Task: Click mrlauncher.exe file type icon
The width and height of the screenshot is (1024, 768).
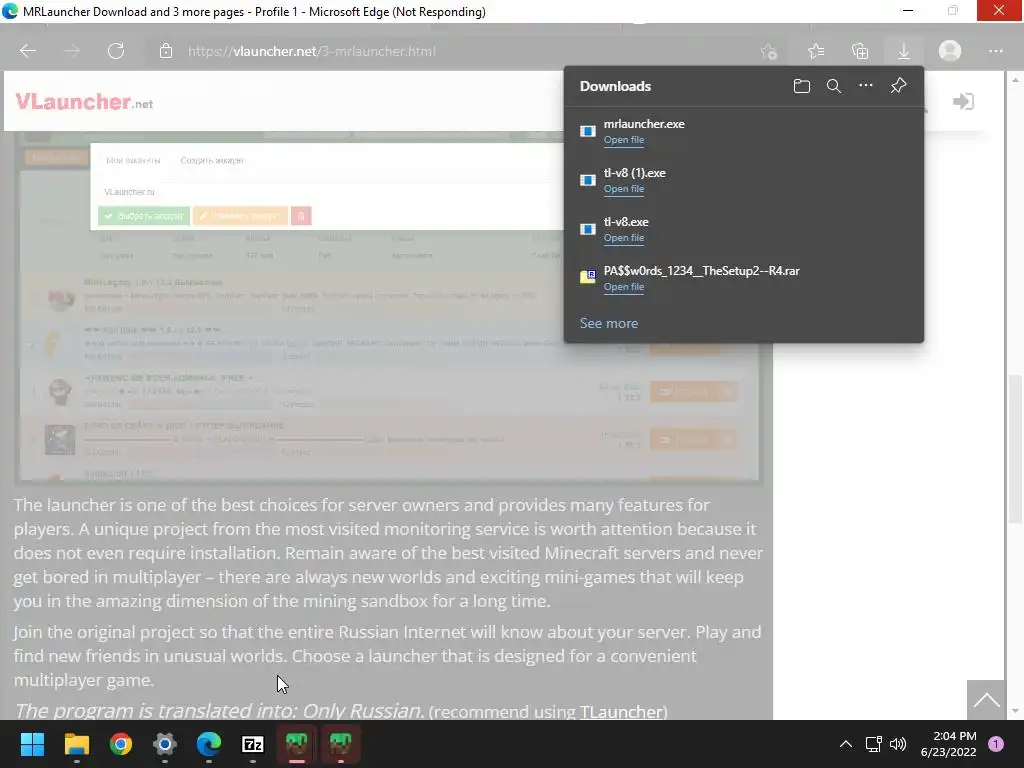Action: pos(588,131)
